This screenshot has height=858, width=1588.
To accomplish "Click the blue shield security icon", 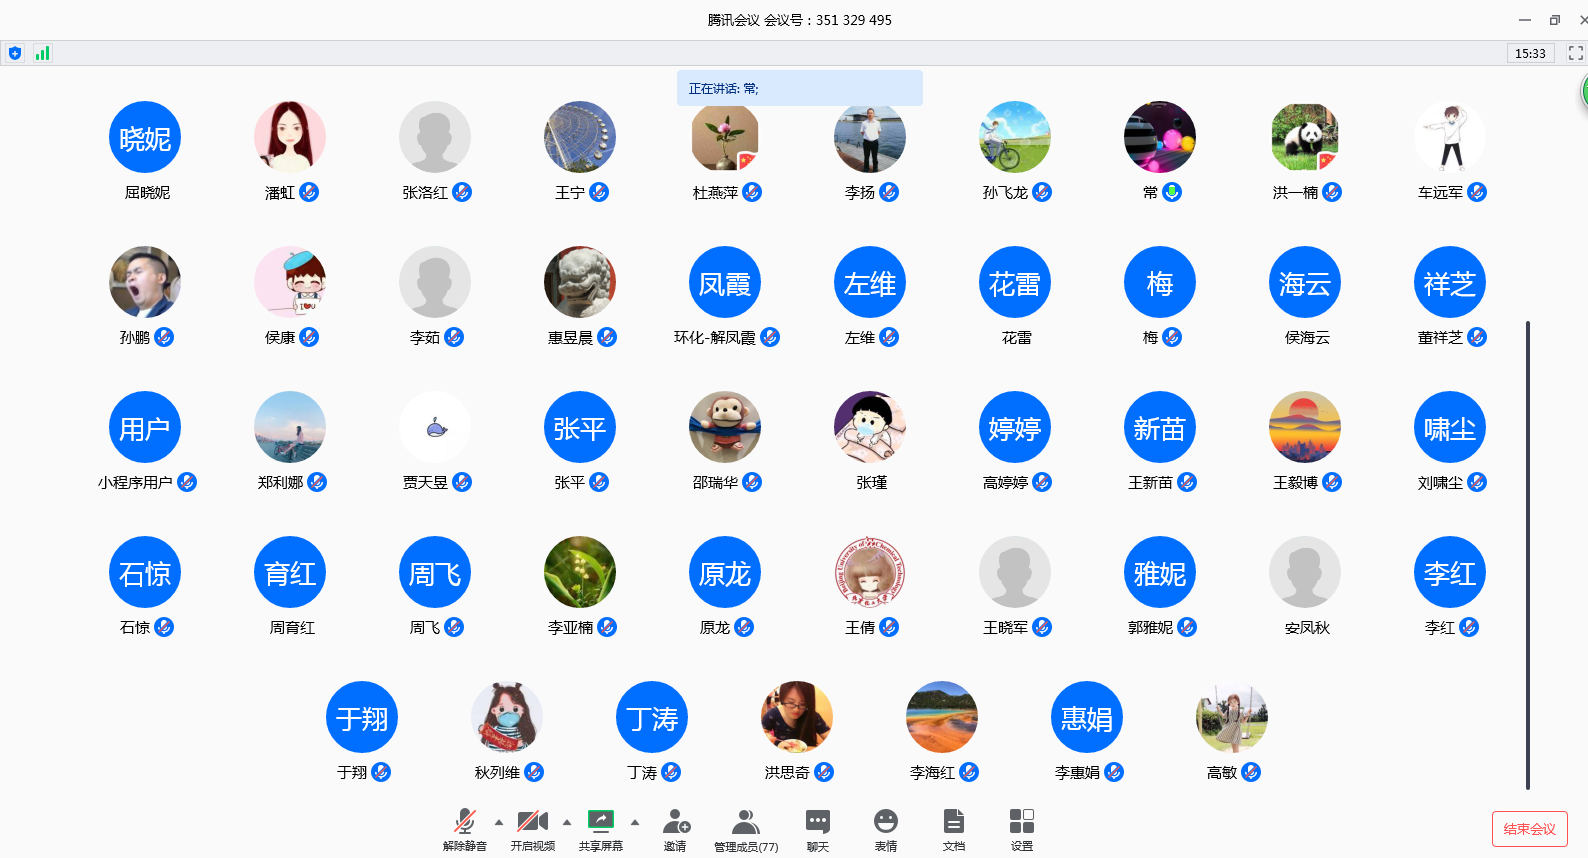I will [15, 53].
